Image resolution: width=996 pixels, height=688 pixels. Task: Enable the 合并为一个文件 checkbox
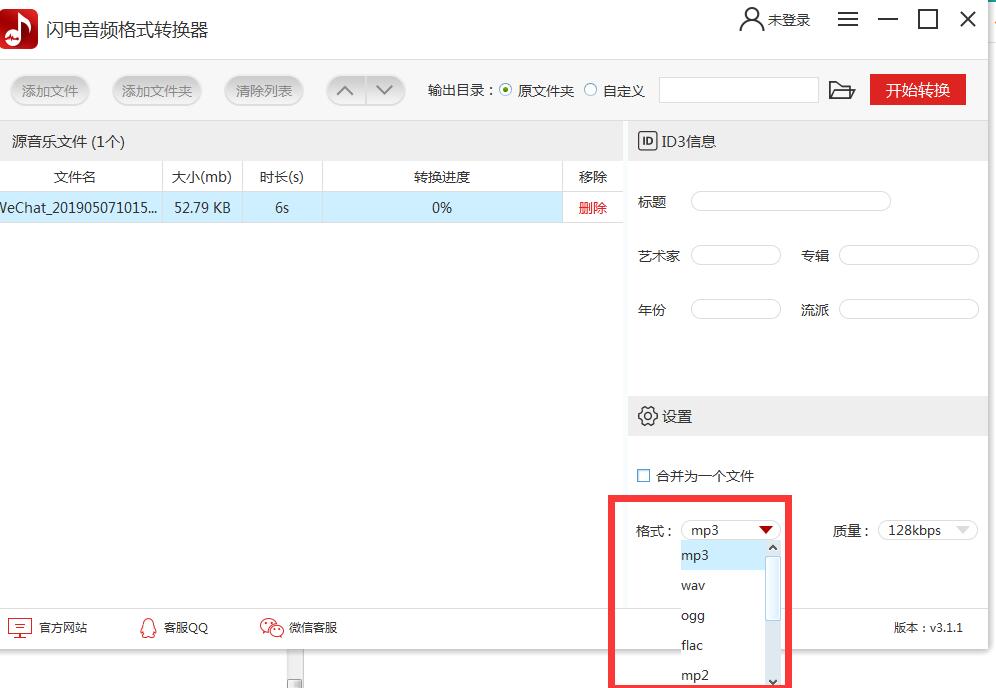pyautogui.click(x=643, y=476)
